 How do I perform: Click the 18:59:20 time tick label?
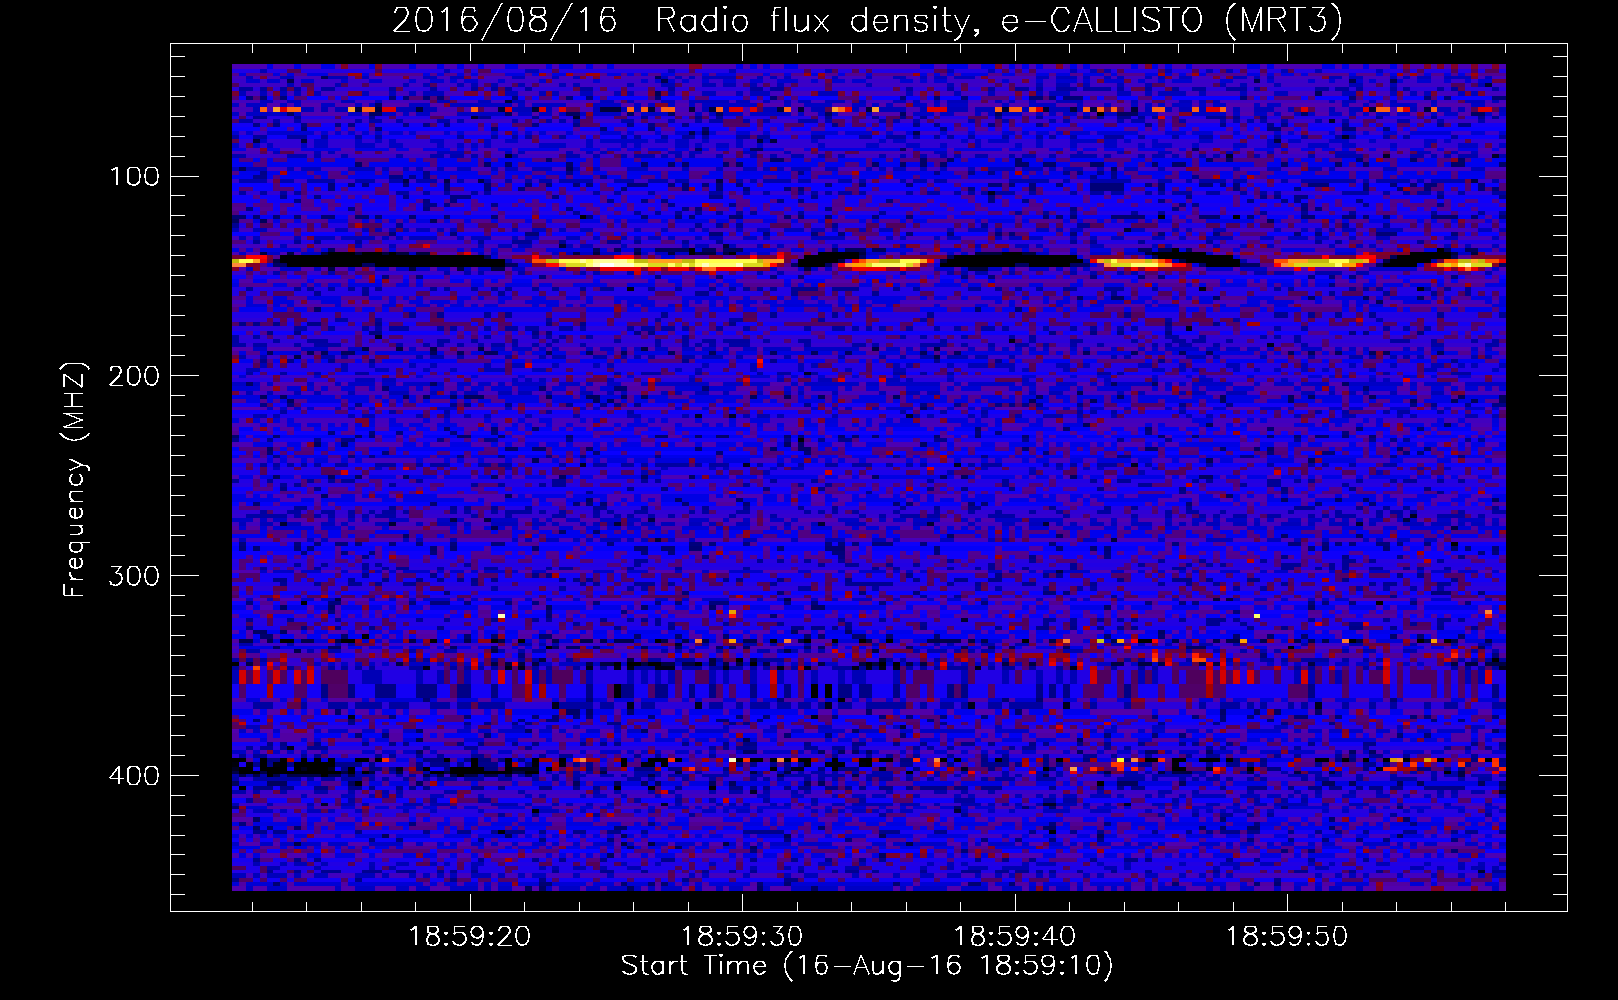(470, 937)
